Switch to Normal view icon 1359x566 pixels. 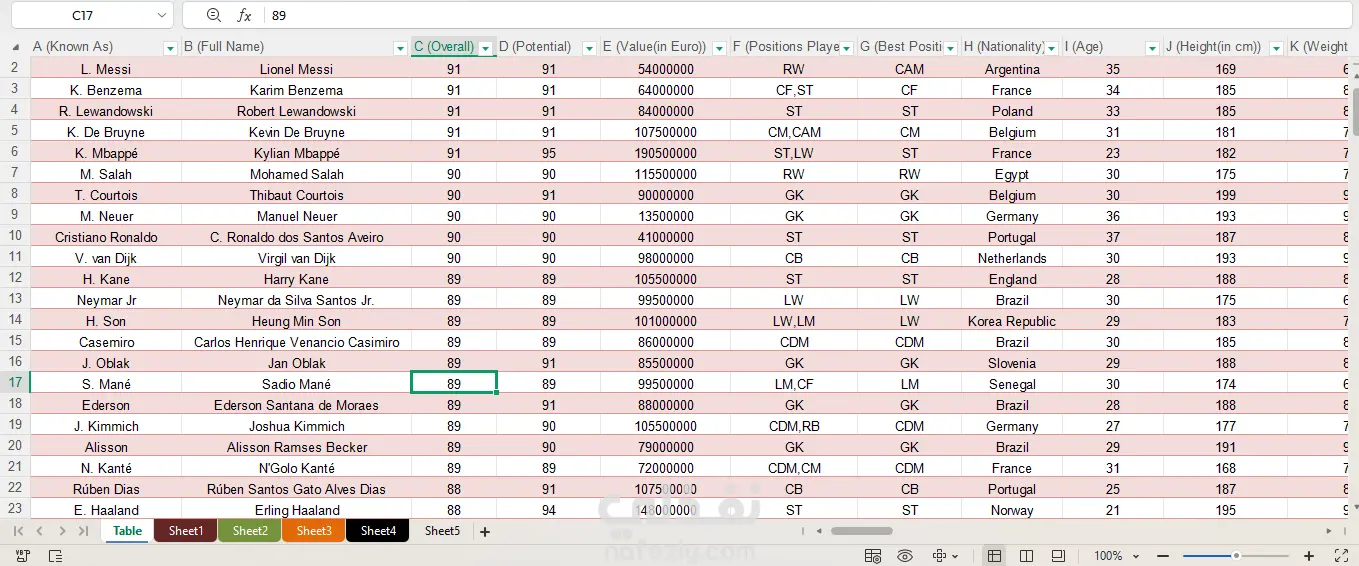pos(994,556)
